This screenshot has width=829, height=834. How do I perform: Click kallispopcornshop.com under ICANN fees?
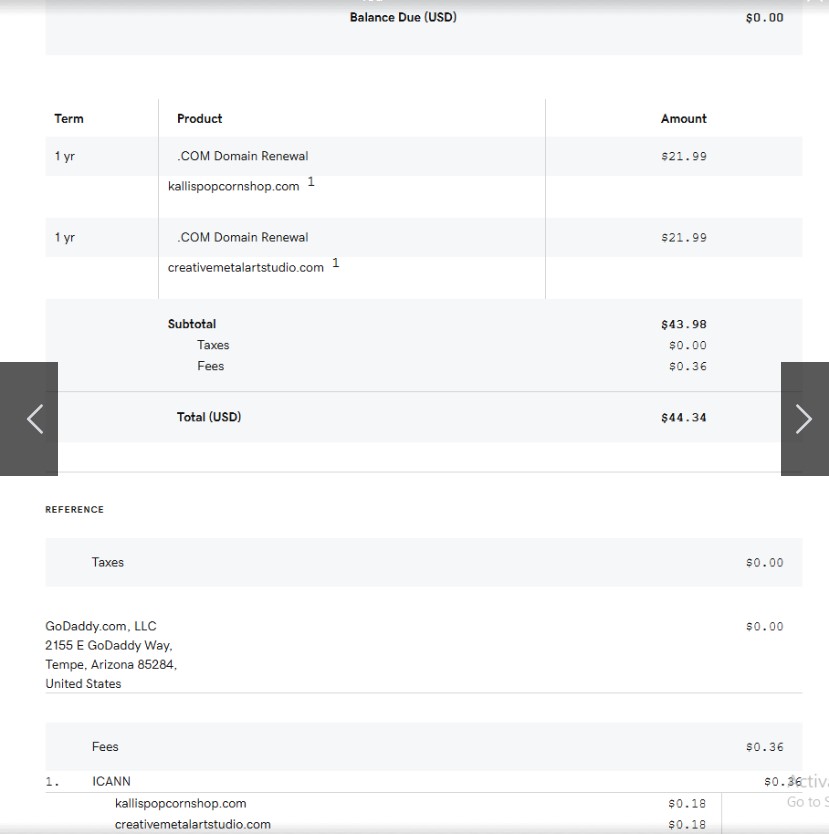point(180,804)
